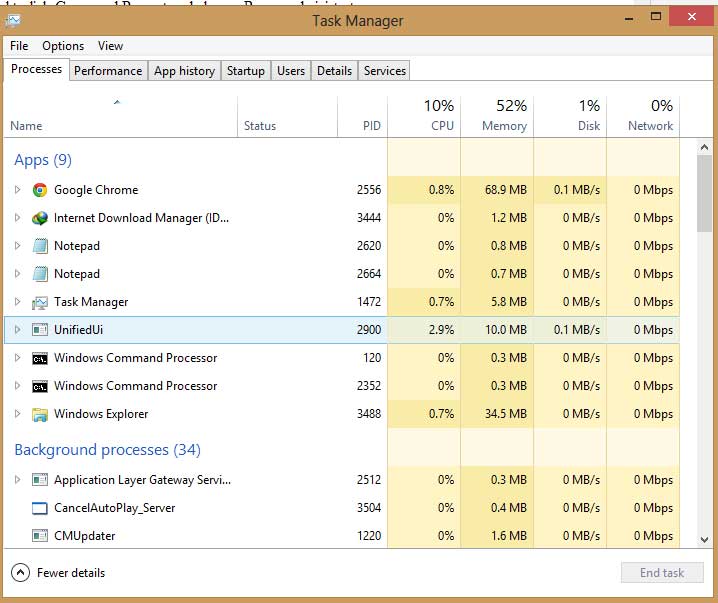Expand the Notepad entry with PID 2620

[x=17, y=246]
